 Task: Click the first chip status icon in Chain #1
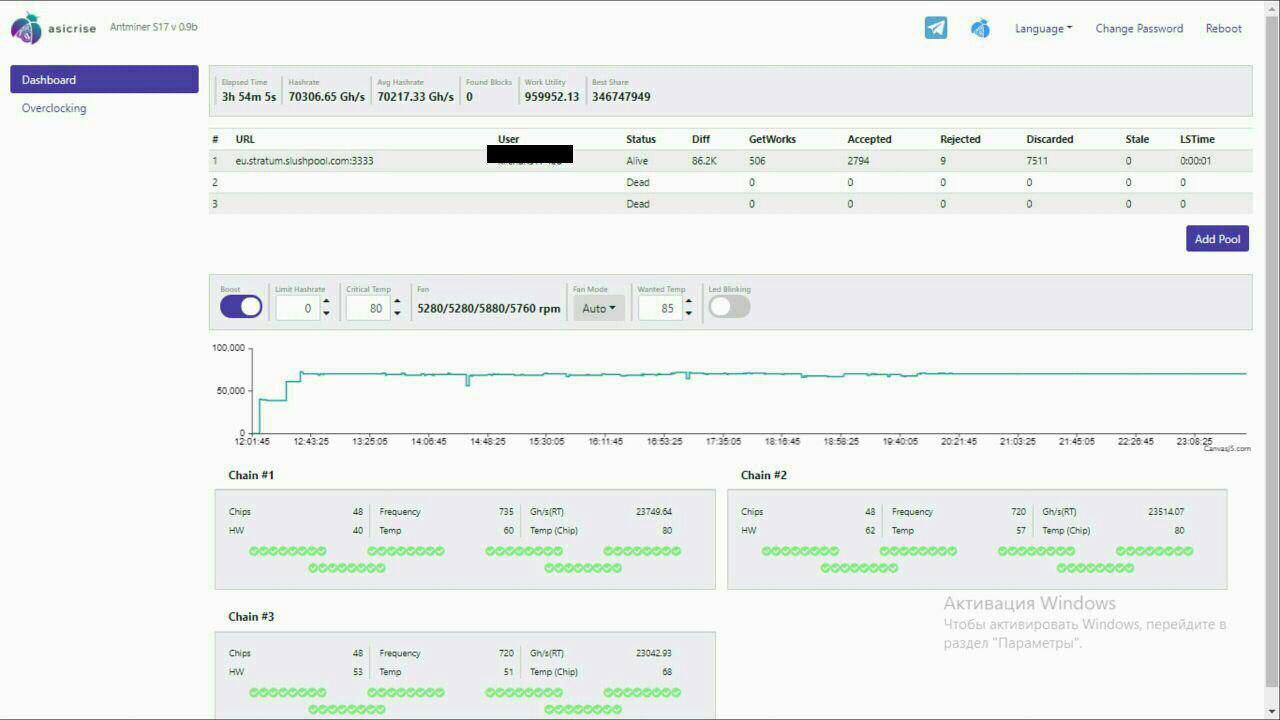coord(254,551)
